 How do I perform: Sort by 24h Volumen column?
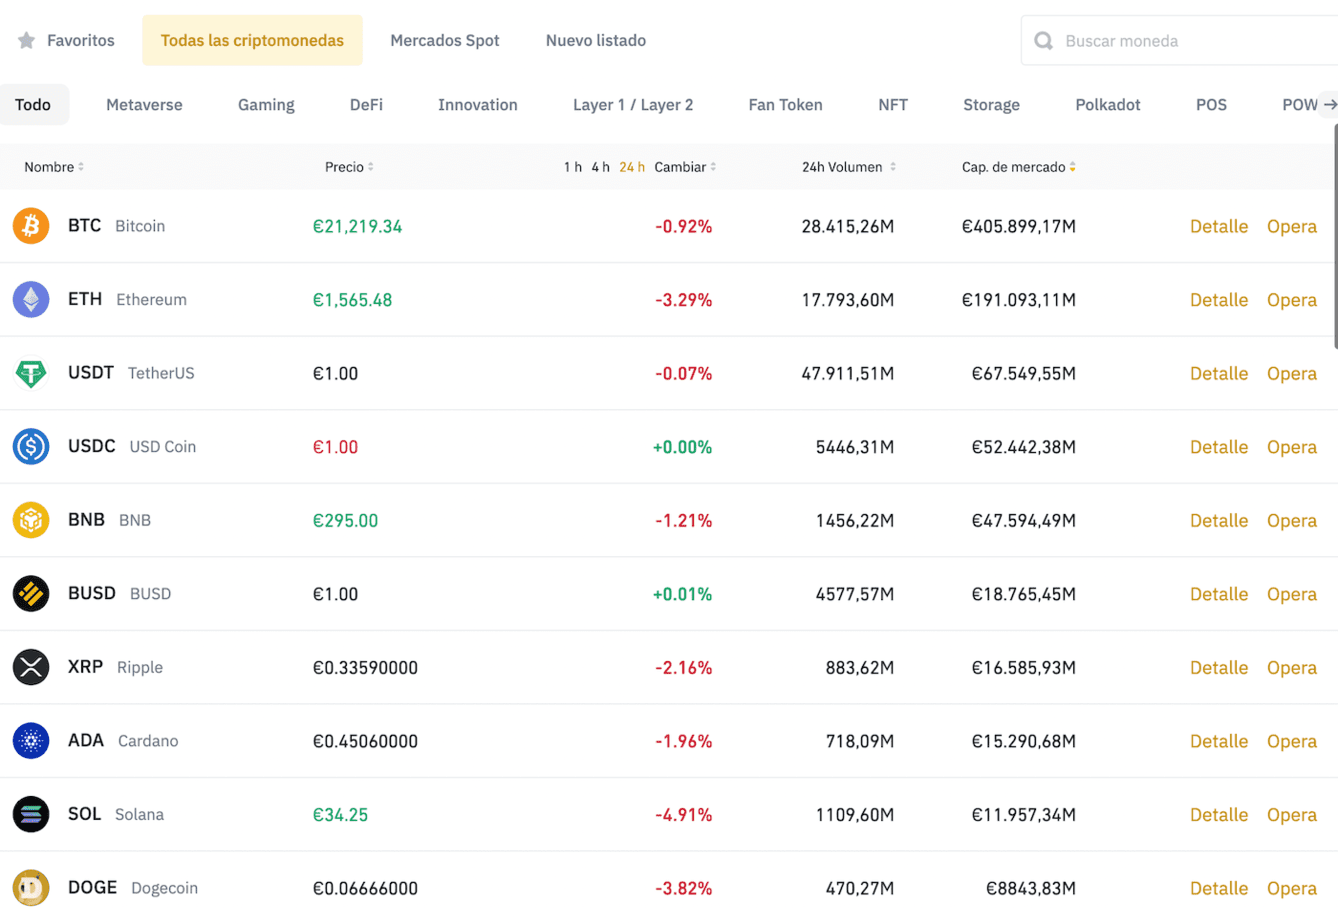[849, 167]
